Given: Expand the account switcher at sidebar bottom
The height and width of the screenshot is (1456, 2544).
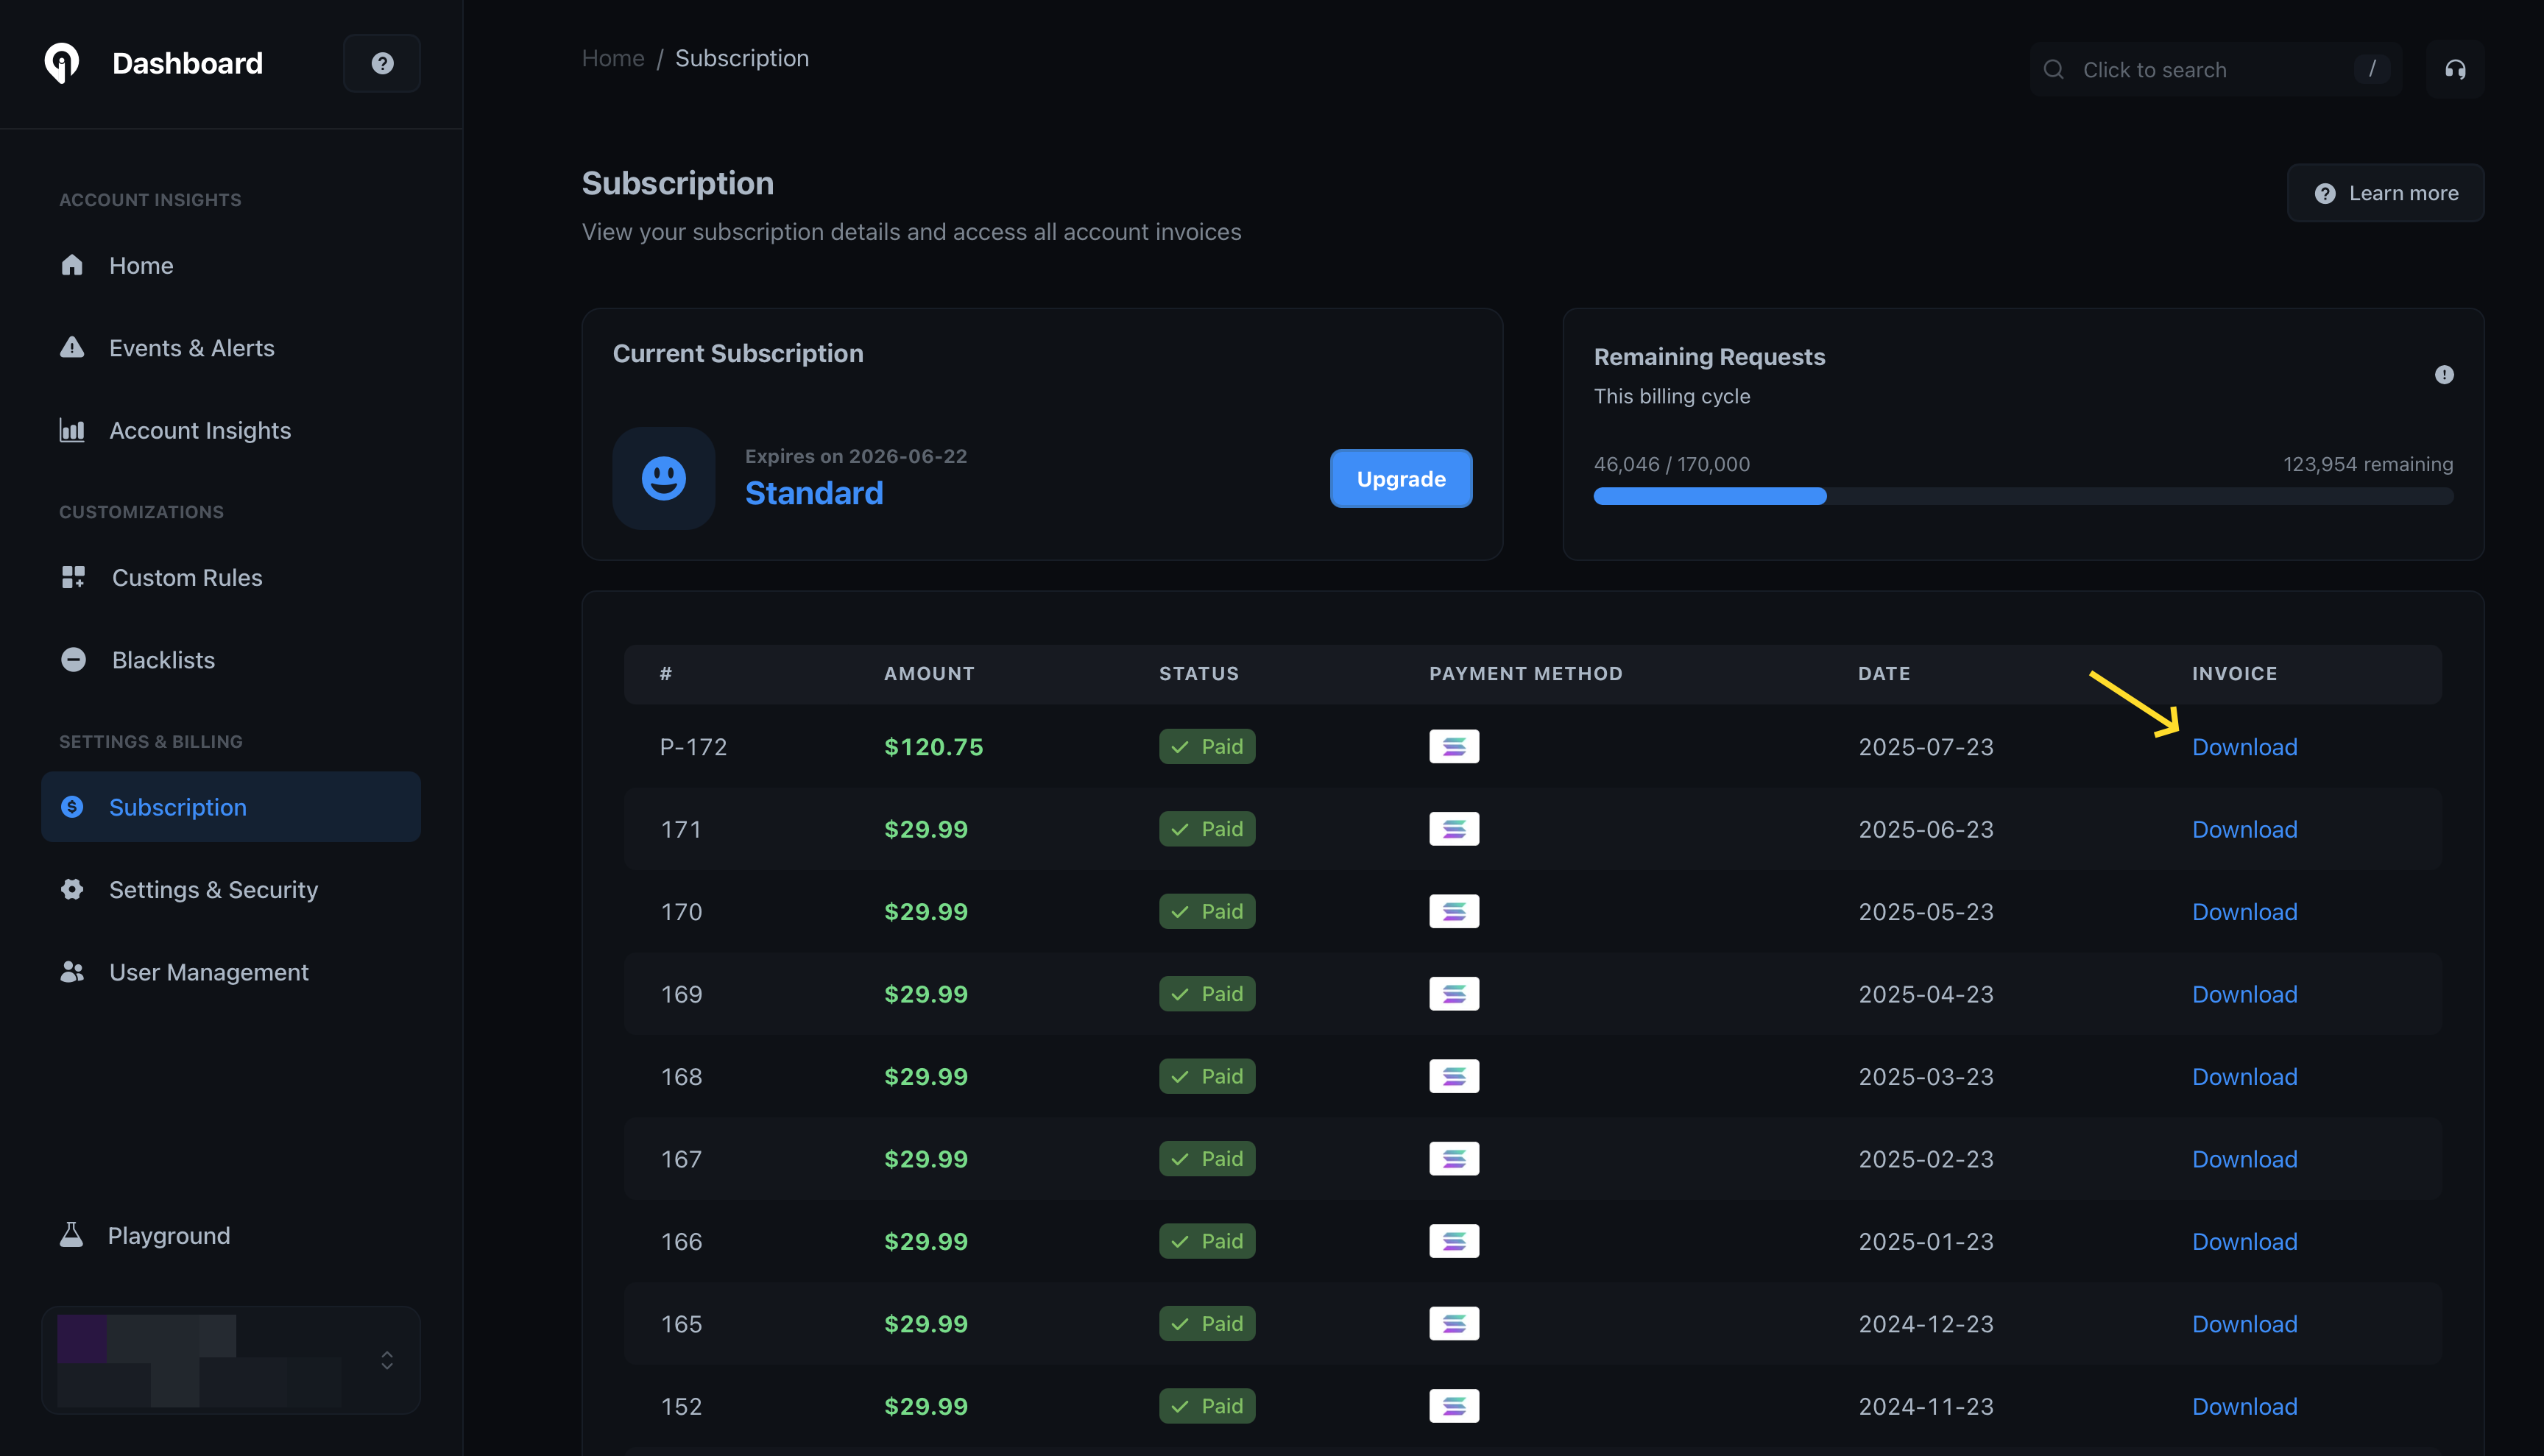Looking at the screenshot, I should click(x=387, y=1360).
